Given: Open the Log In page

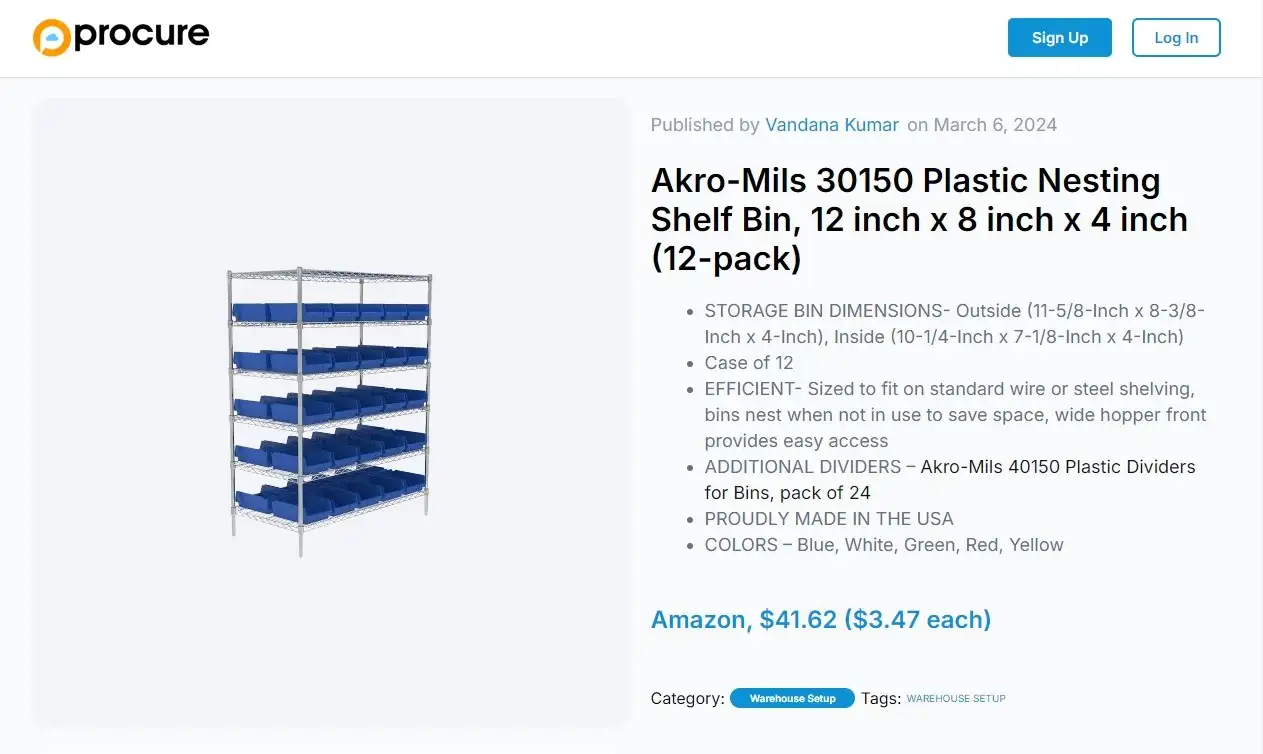Looking at the screenshot, I should (1175, 38).
